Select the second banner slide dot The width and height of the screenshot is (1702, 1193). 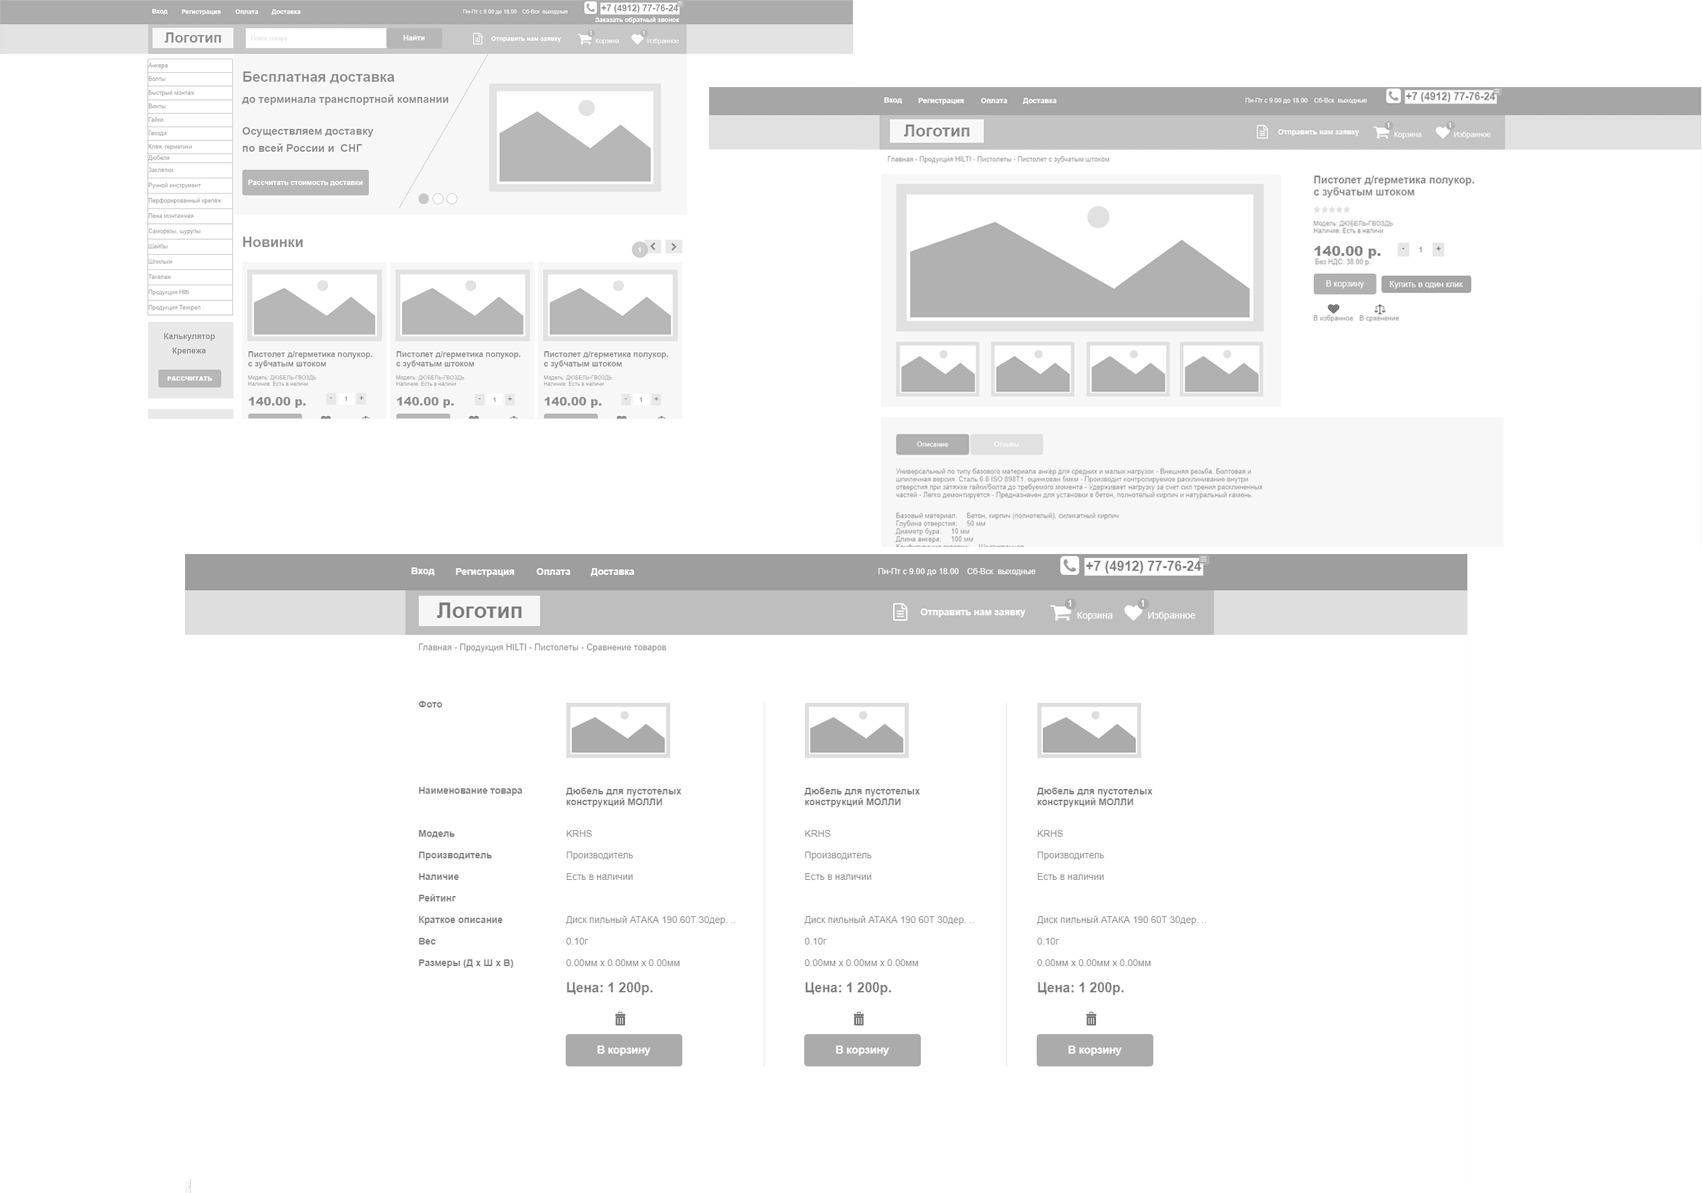point(438,199)
